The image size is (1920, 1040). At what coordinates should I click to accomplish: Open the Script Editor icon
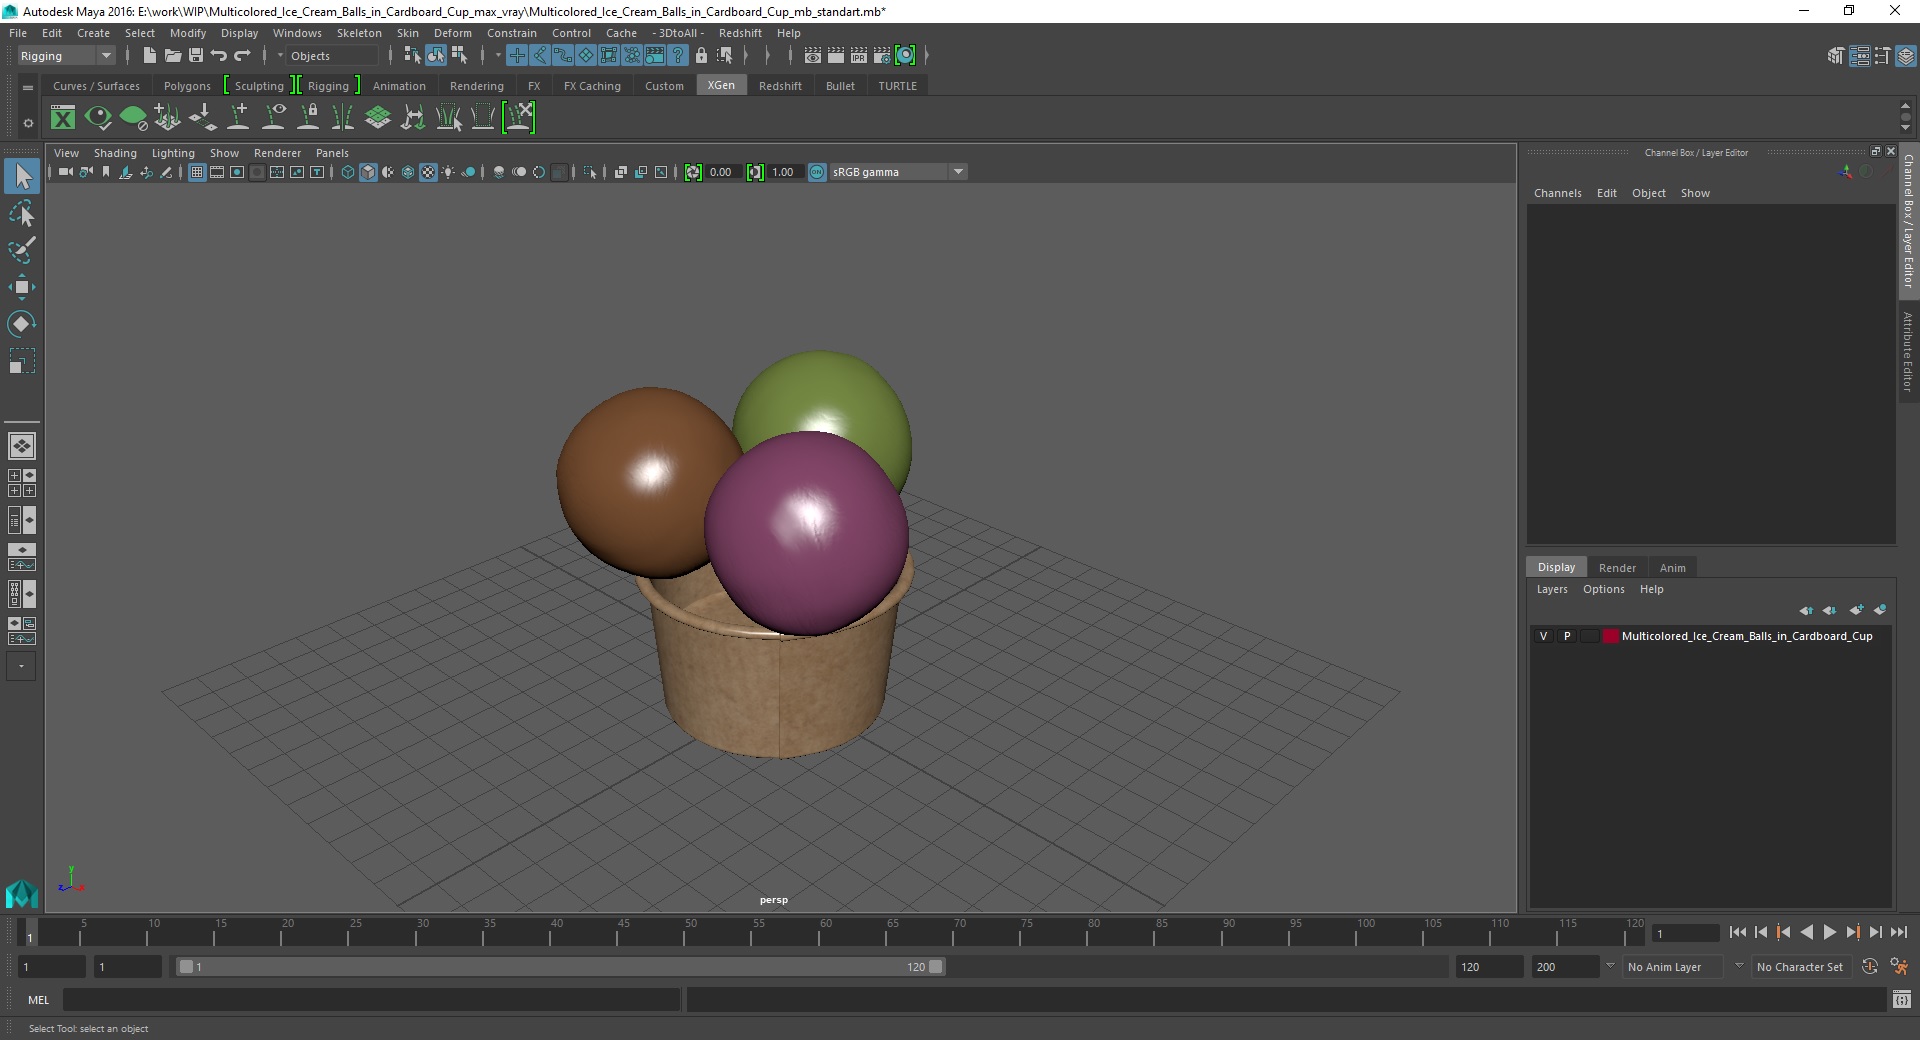click(1902, 999)
